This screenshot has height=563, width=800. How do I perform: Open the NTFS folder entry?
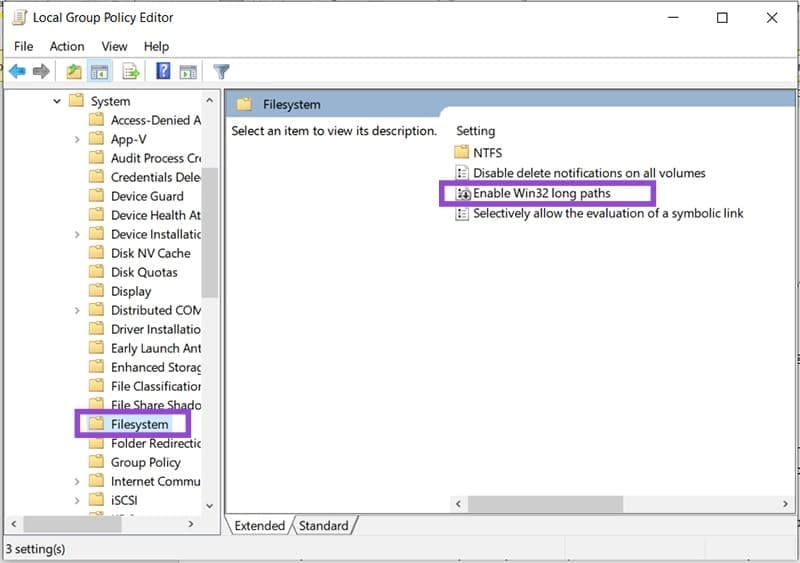[x=487, y=153]
